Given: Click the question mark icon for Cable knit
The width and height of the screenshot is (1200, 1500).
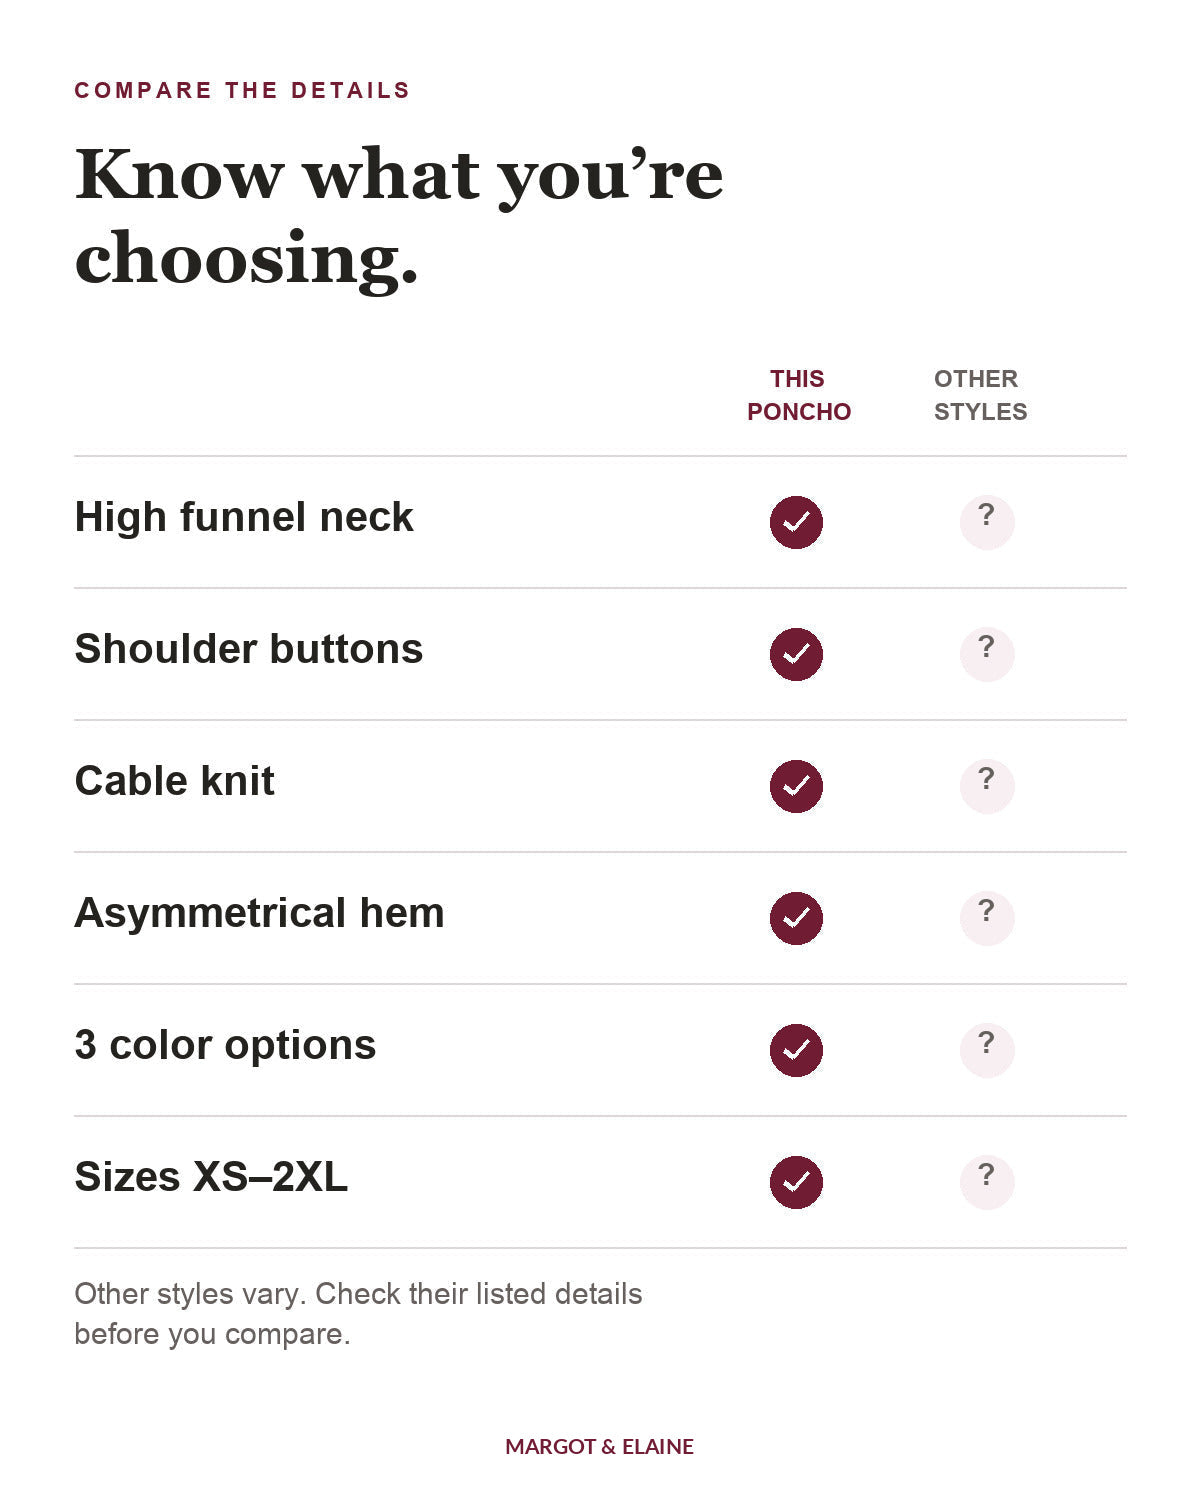Looking at the screenshot, I should [x=987, y=786].
